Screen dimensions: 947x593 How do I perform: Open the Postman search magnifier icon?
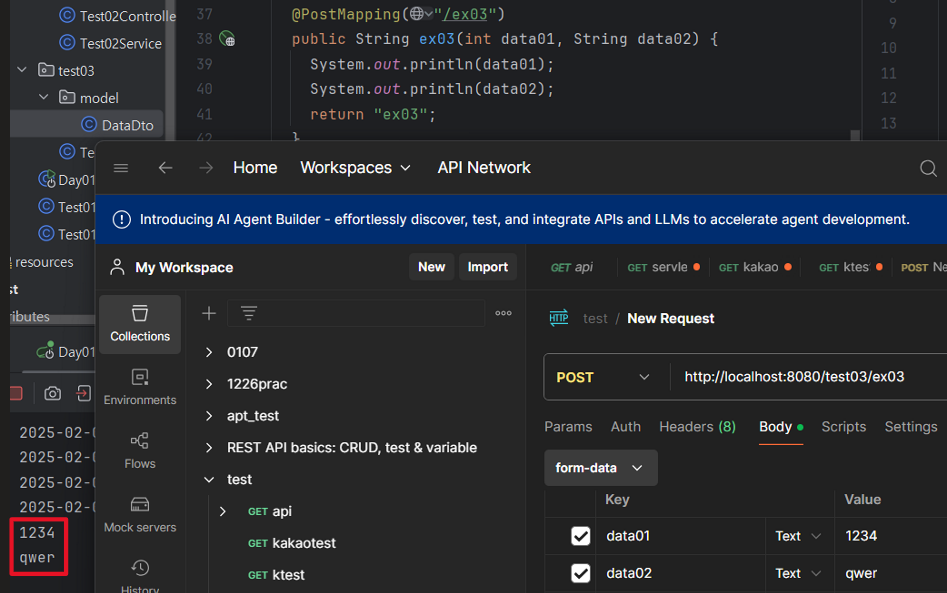[x=928, y=168]
